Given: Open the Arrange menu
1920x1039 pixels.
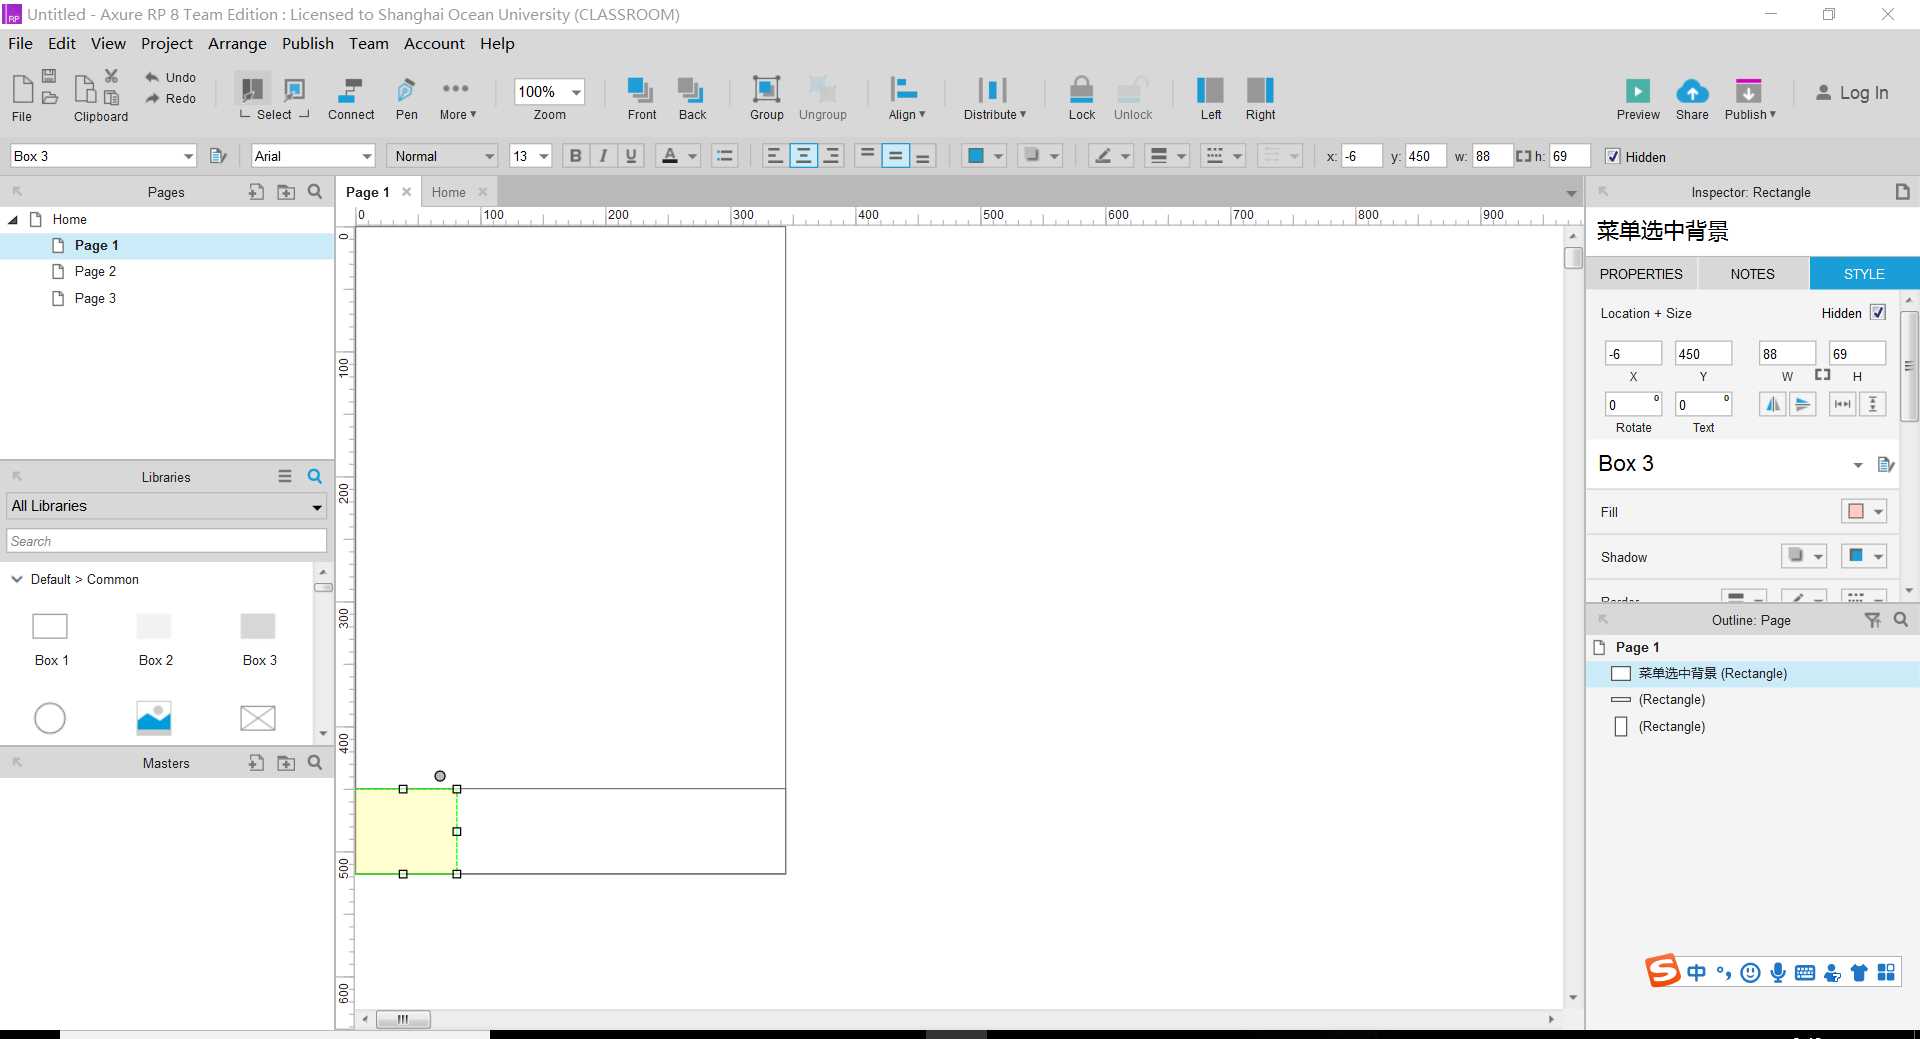Looking at the screenshot, I should 237,44.
